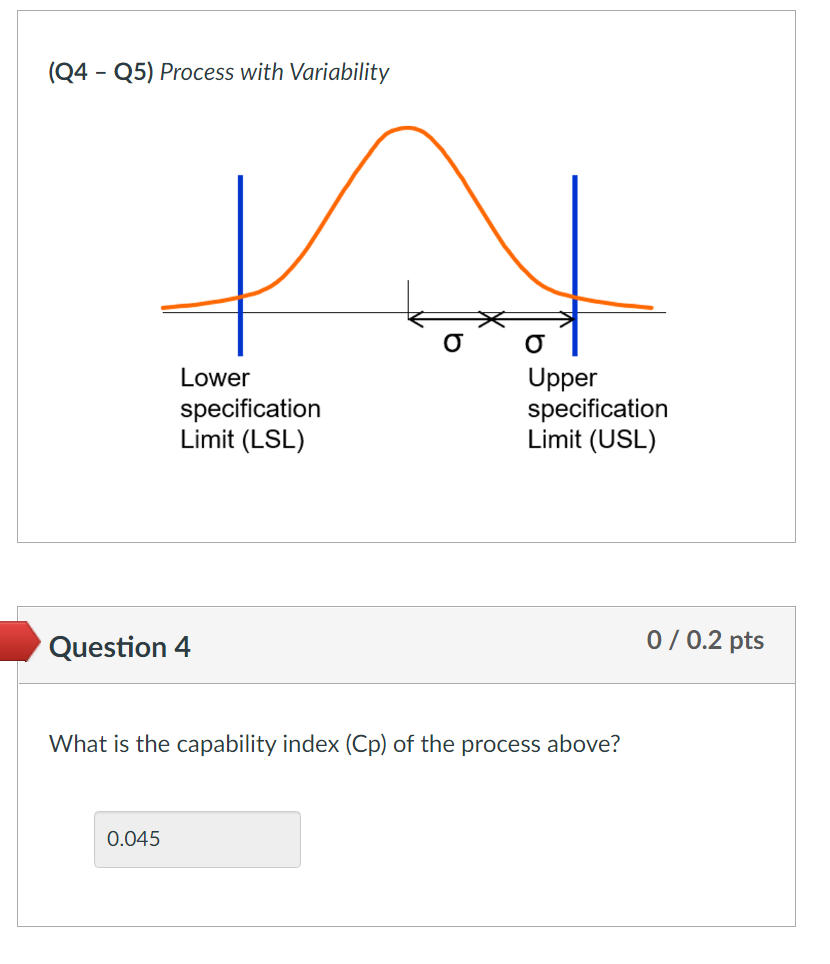Click the Upper specification Limit (USL) text
The width and height of the screenshot is (830, 964).
click(597, 408)
